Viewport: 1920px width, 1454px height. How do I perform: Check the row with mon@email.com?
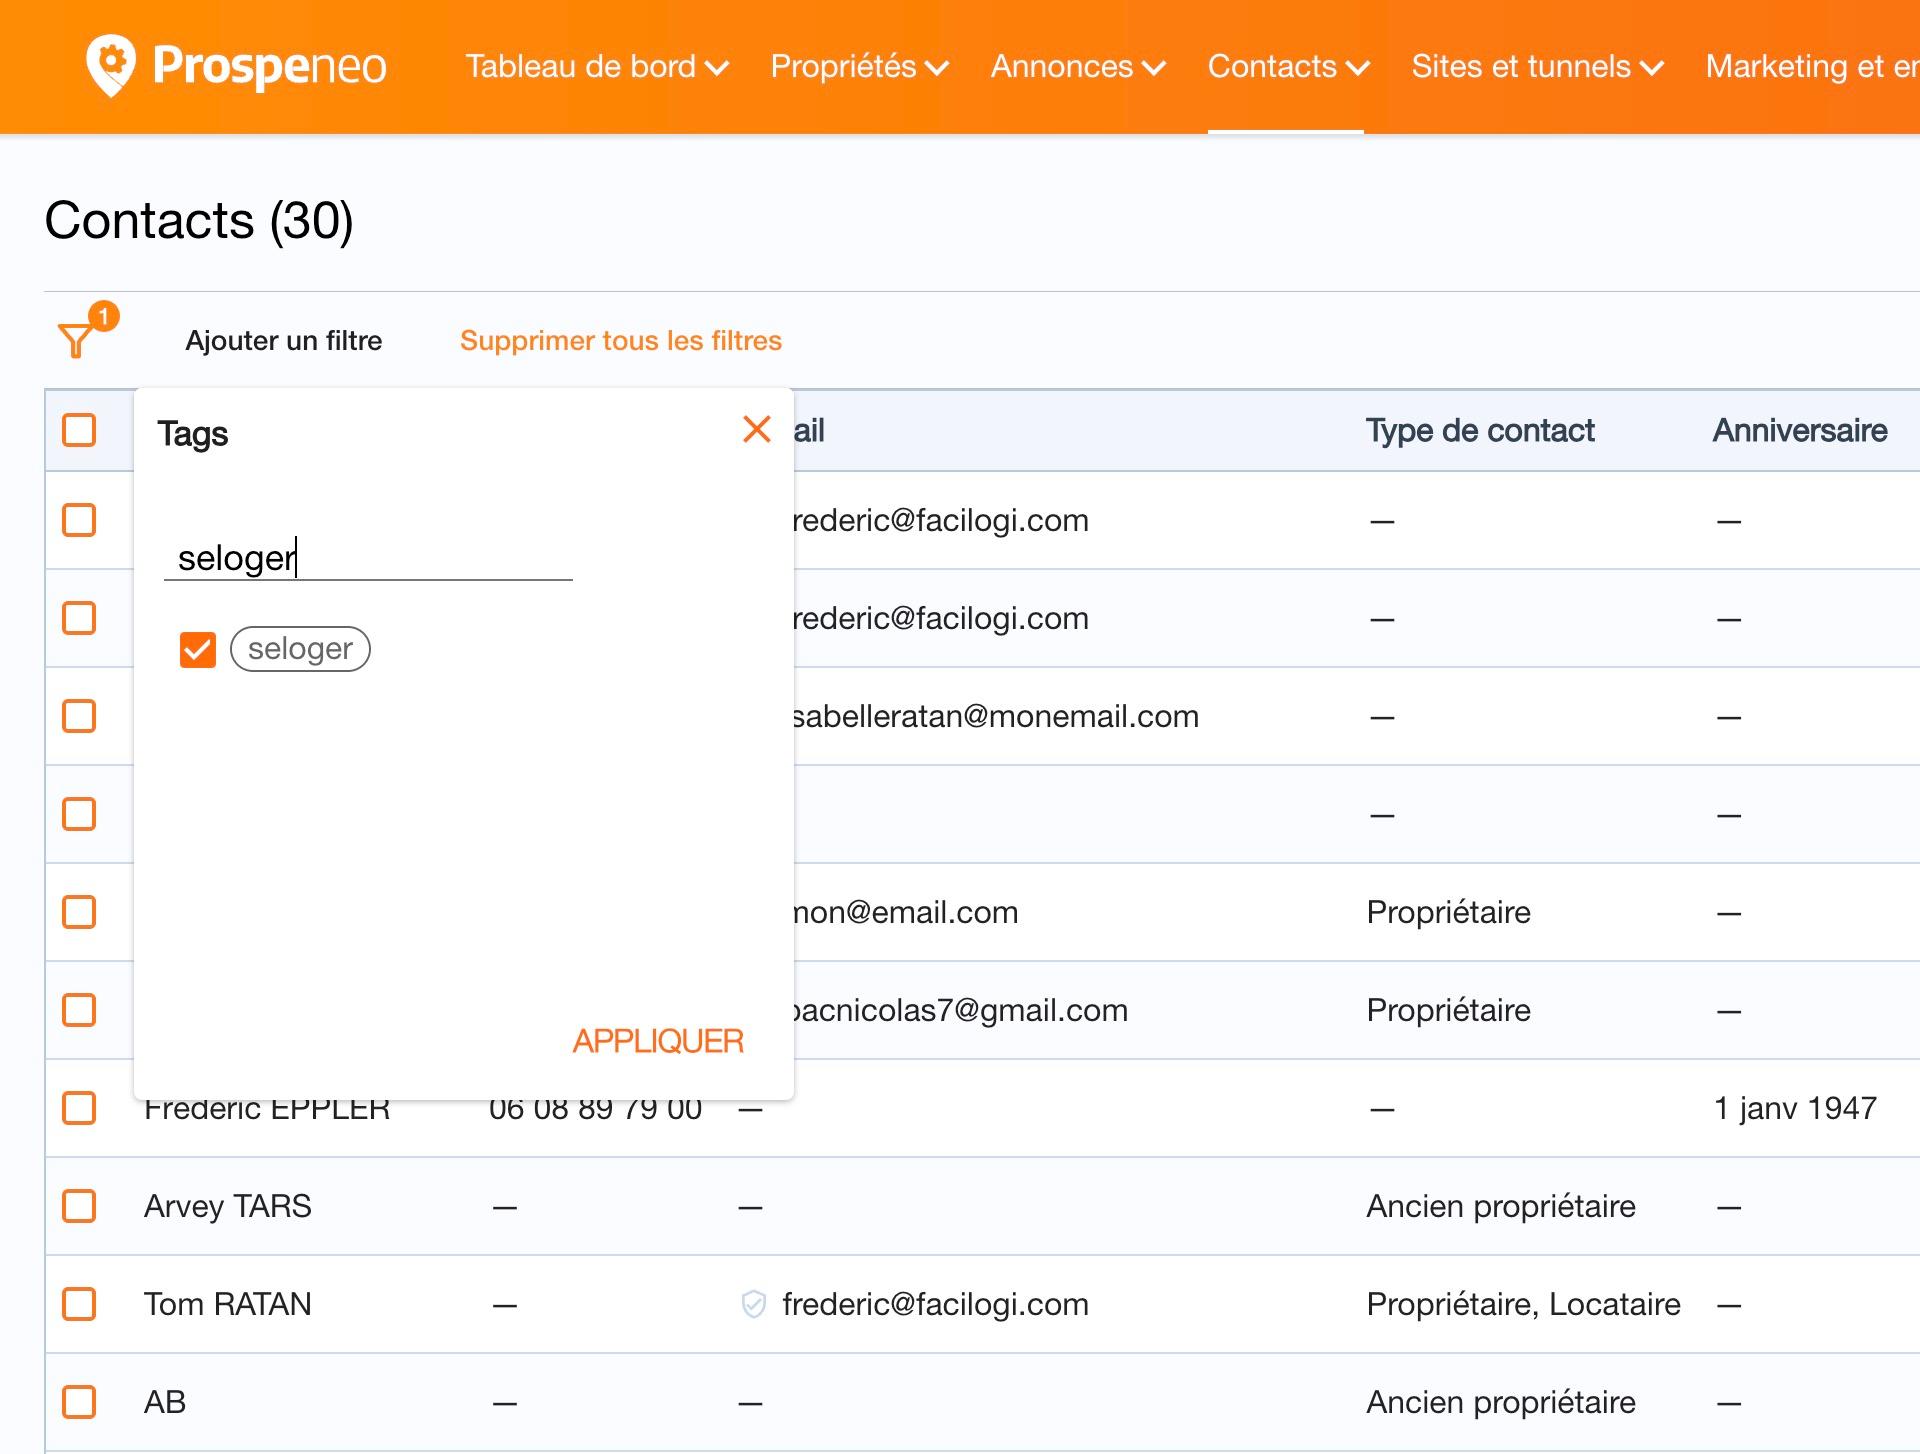(79, 912)
